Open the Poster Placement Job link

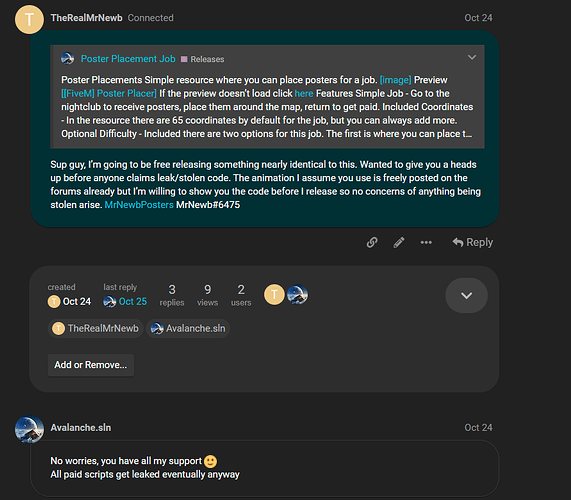pyautogui.click(x=128, y=59)
